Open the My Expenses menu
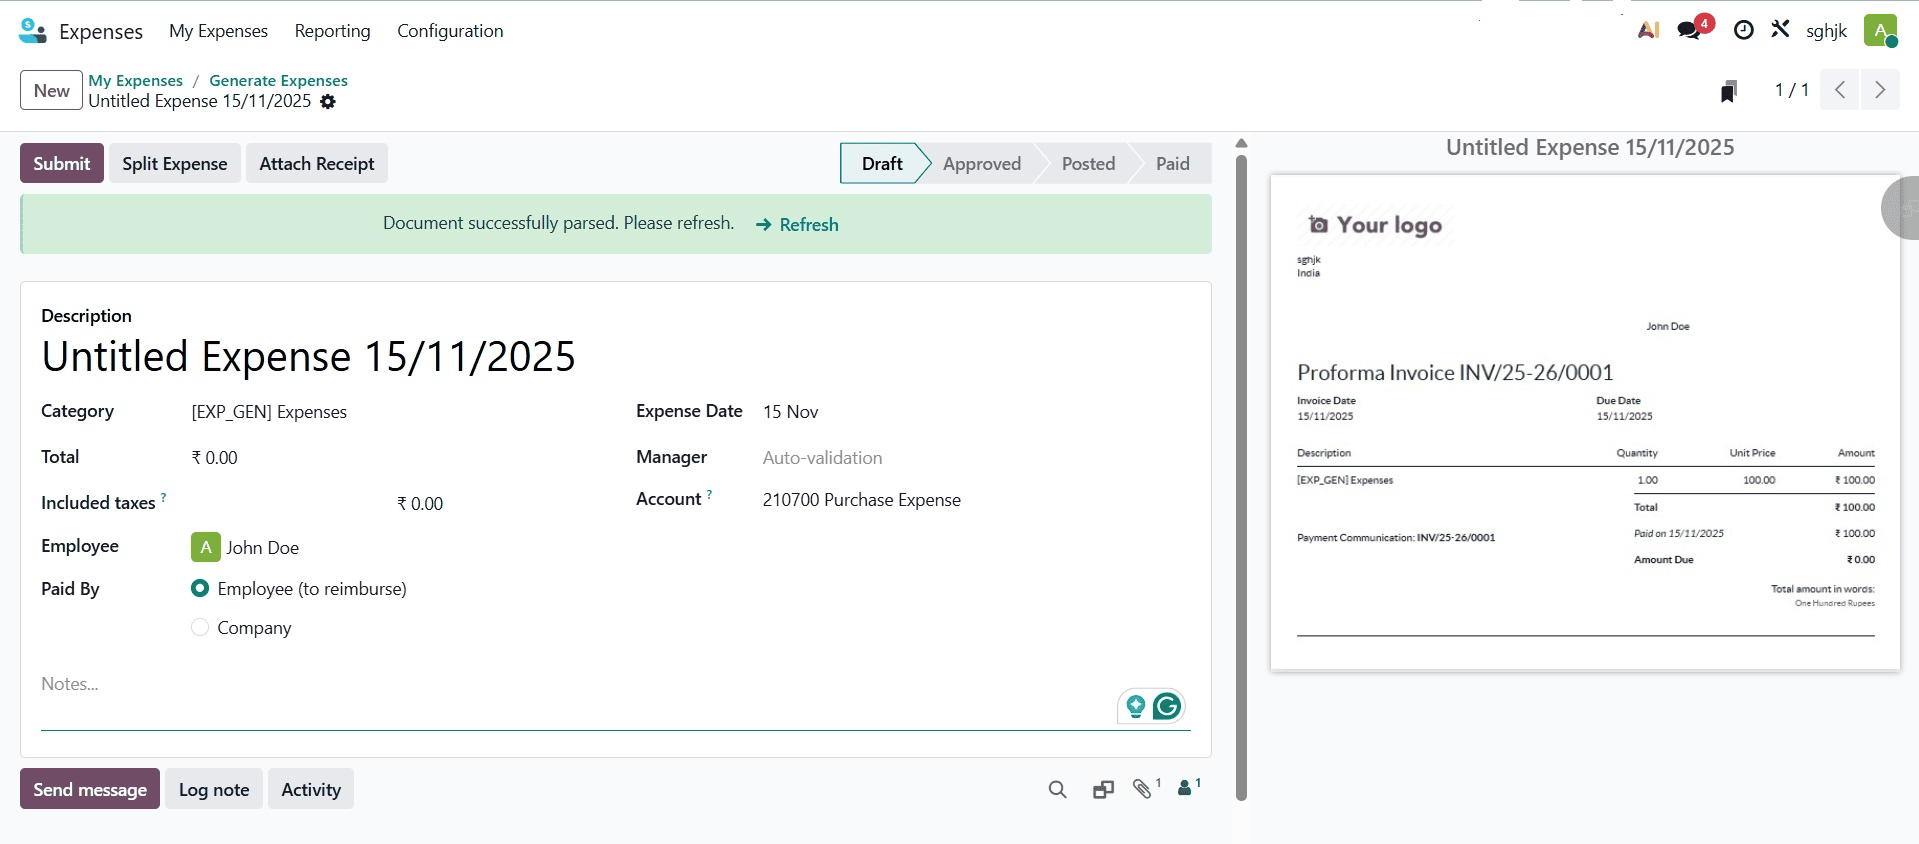 tap(218, 31)
